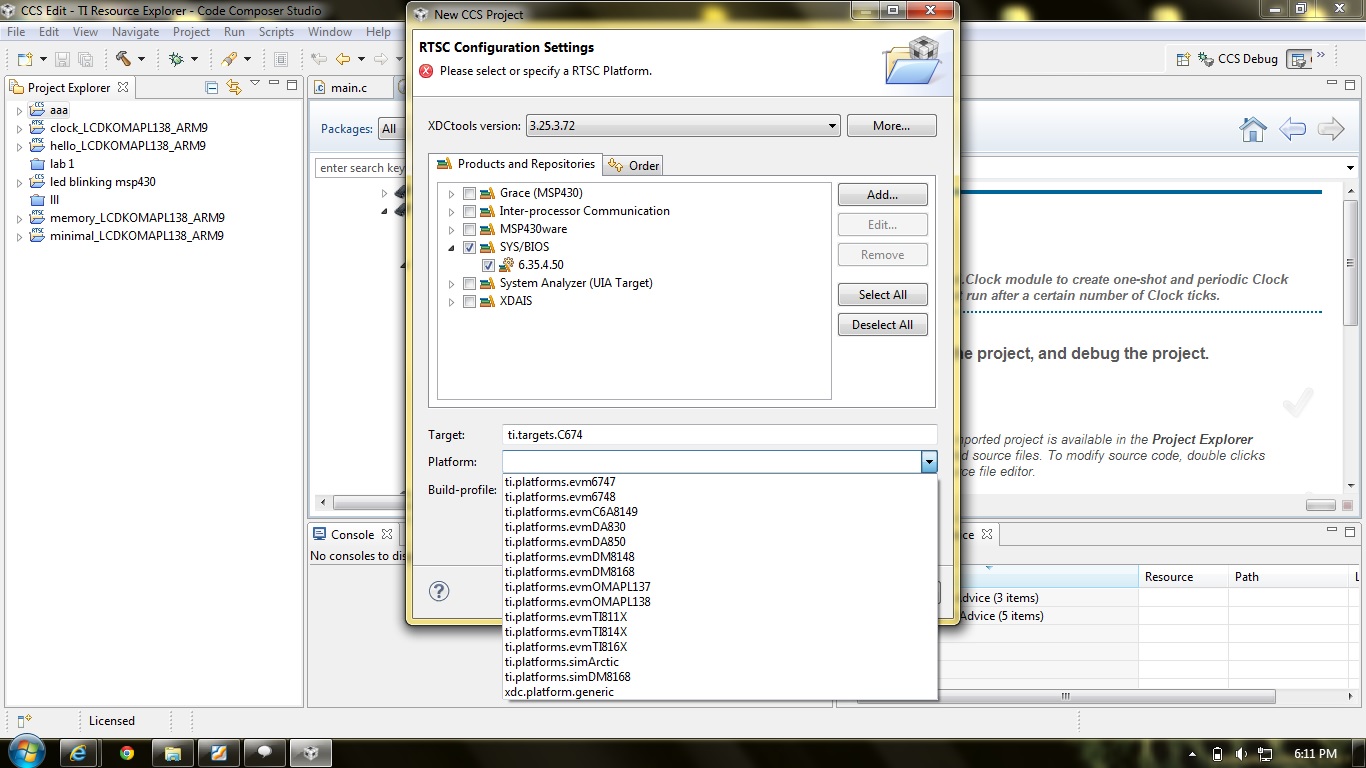Click the status bar icon beside Licensed
Image resolution: width=1366 pixels, height=768 pixels.
point(25,720)
